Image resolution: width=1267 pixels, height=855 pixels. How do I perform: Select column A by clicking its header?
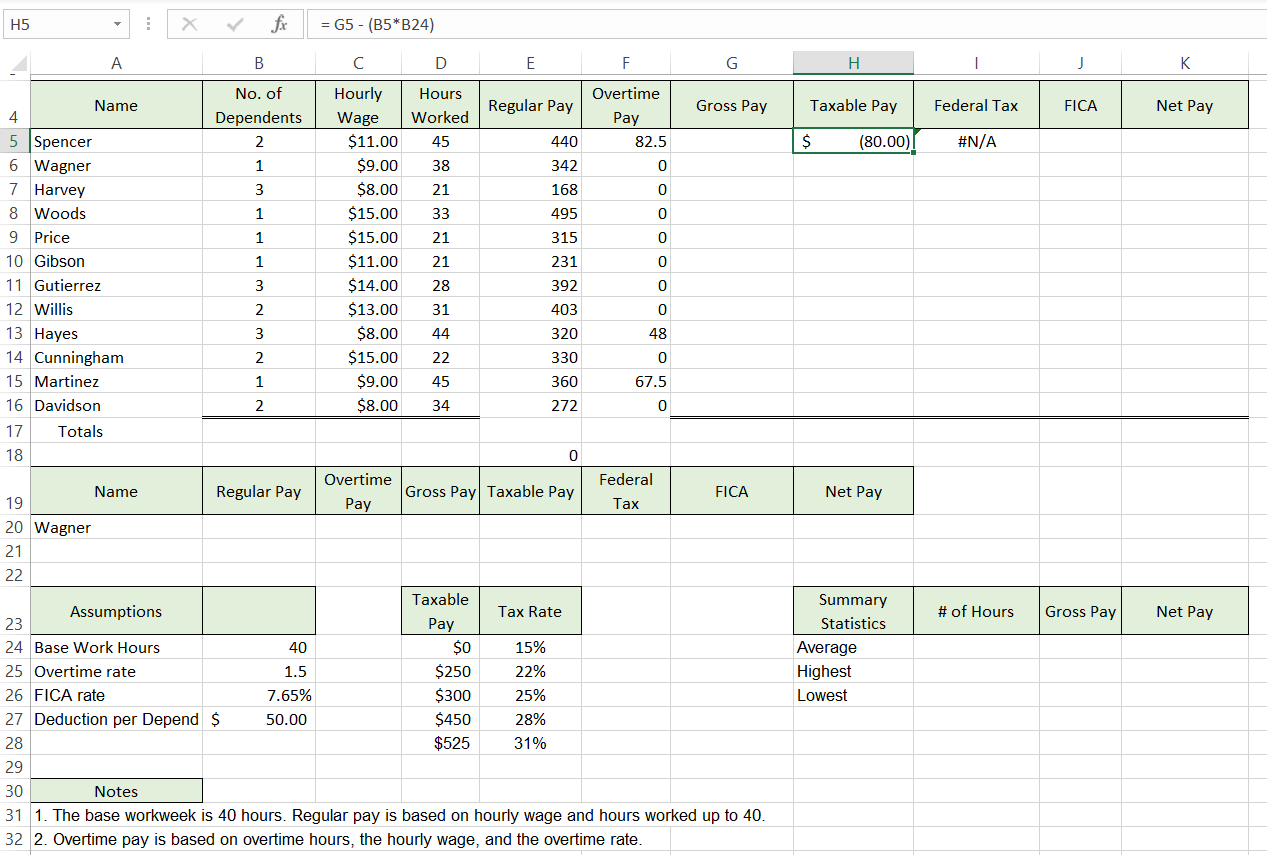(116, 62)
